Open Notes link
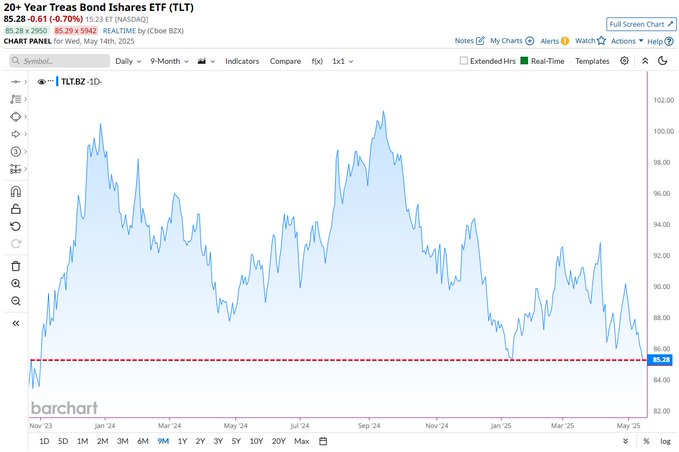 (469, 41)
